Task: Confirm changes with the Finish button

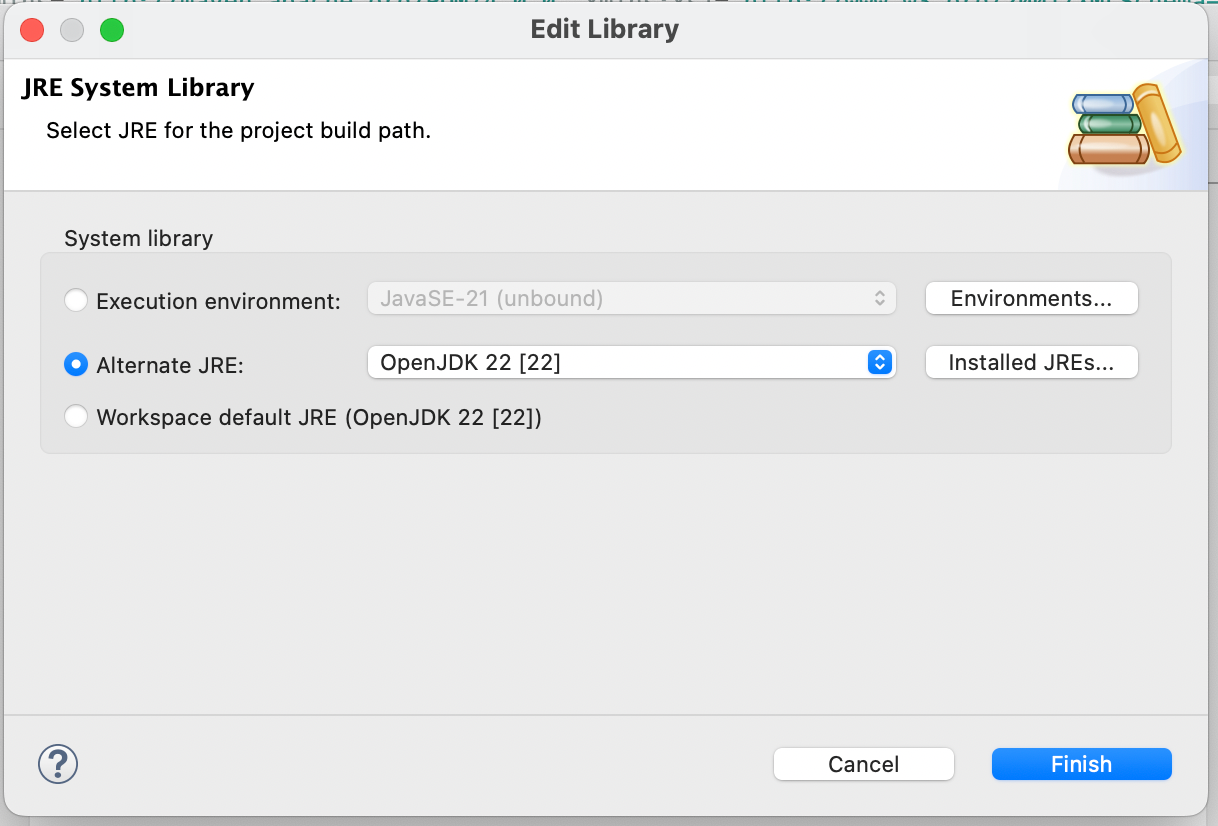Action: (1081, 764)
